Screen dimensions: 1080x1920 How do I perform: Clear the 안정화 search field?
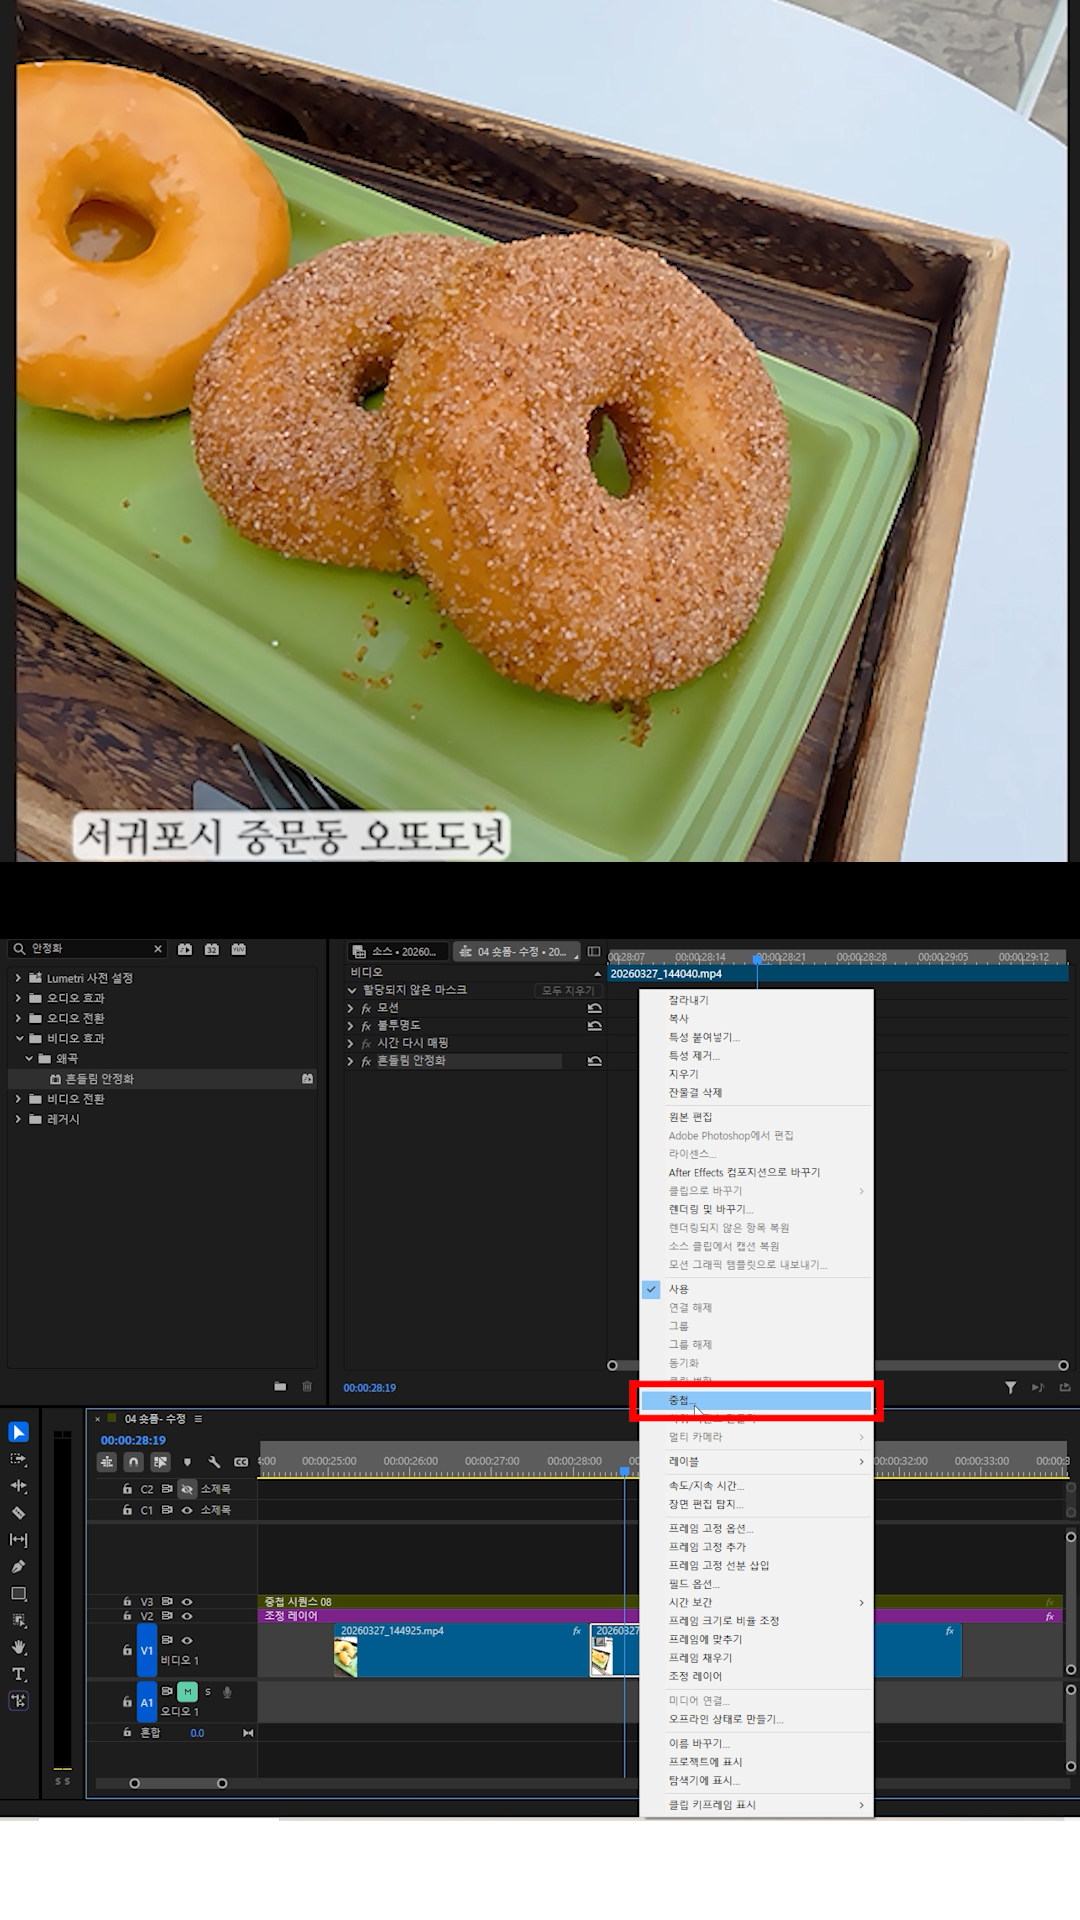[x=158, y=949]
